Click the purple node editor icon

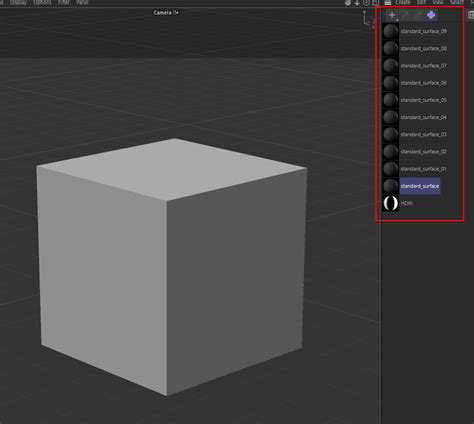(x=431, y=15)
